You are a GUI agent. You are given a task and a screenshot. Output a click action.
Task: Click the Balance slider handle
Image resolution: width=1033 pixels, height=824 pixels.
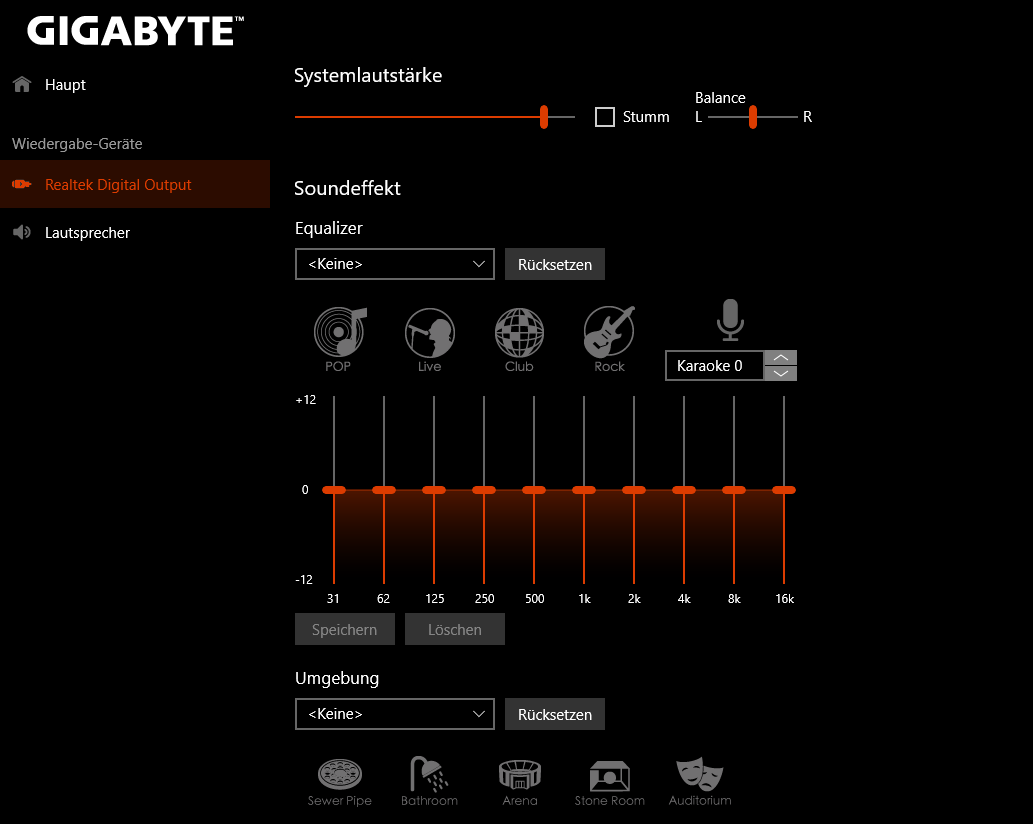[752, 117]
